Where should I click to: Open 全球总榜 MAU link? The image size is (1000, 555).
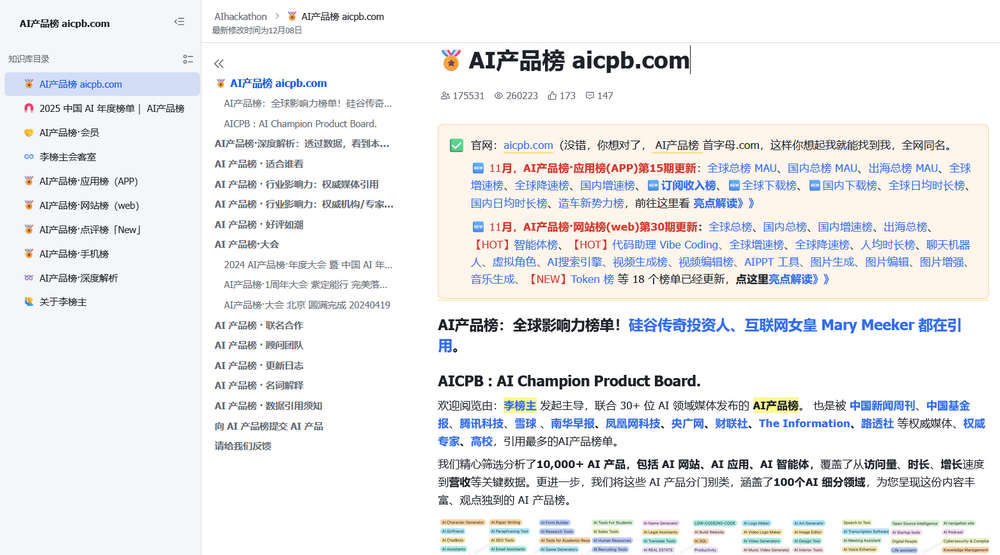(x=742, y=168)
